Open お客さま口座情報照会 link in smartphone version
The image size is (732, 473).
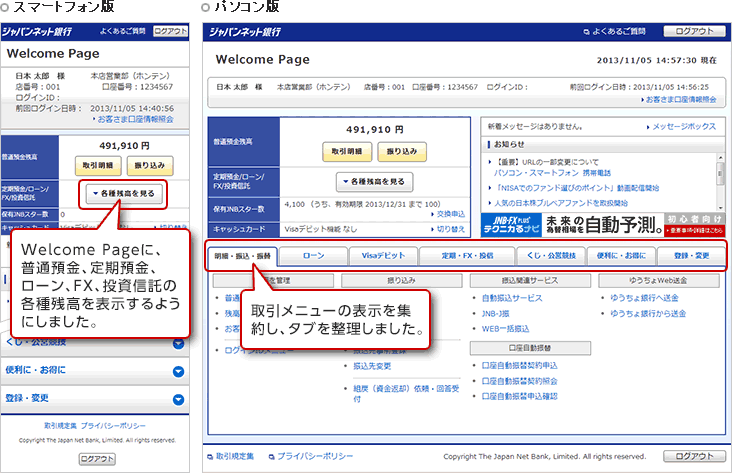pos(133,119)
